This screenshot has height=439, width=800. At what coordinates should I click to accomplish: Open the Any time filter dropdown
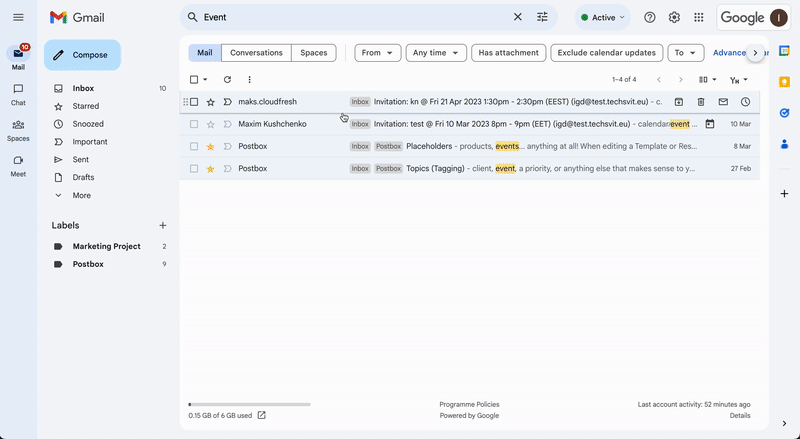pos(436,53)
